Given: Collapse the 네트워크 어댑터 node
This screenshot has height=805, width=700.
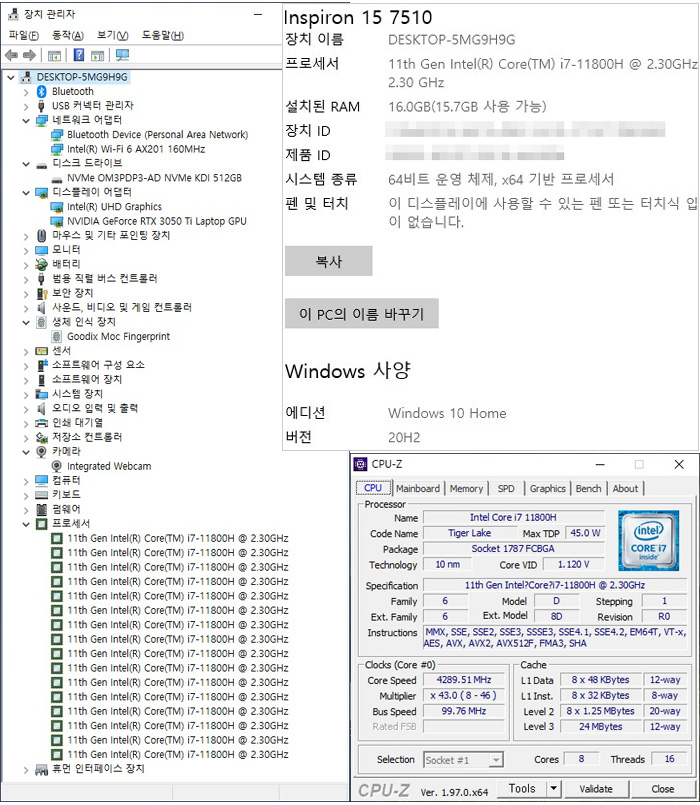Looking at the screenshot, I should click(x=26, y=121).
